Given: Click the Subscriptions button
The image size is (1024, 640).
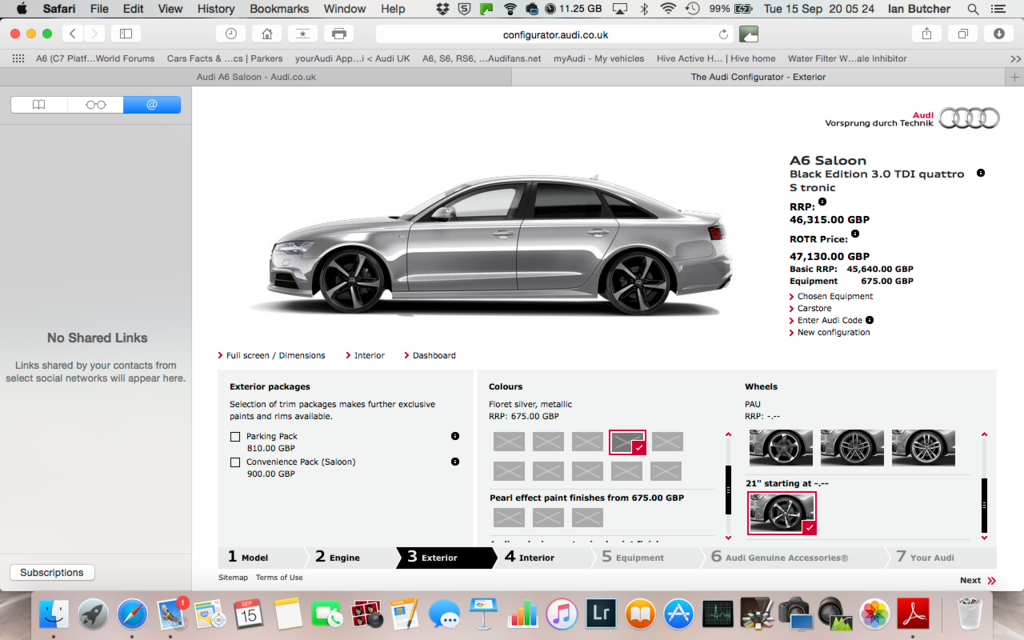Looking at the screenshot, I should click(52, 572).
